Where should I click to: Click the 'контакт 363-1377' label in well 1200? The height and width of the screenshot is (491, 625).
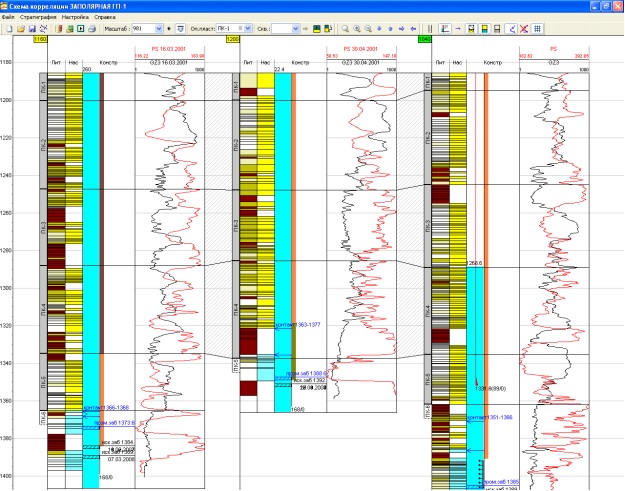(x=298, y=325)
